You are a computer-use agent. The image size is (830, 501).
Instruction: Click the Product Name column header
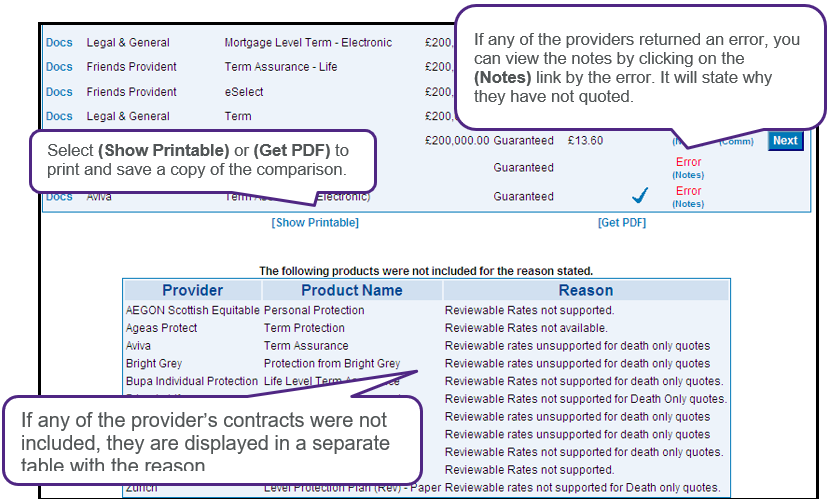click(352, 290)
